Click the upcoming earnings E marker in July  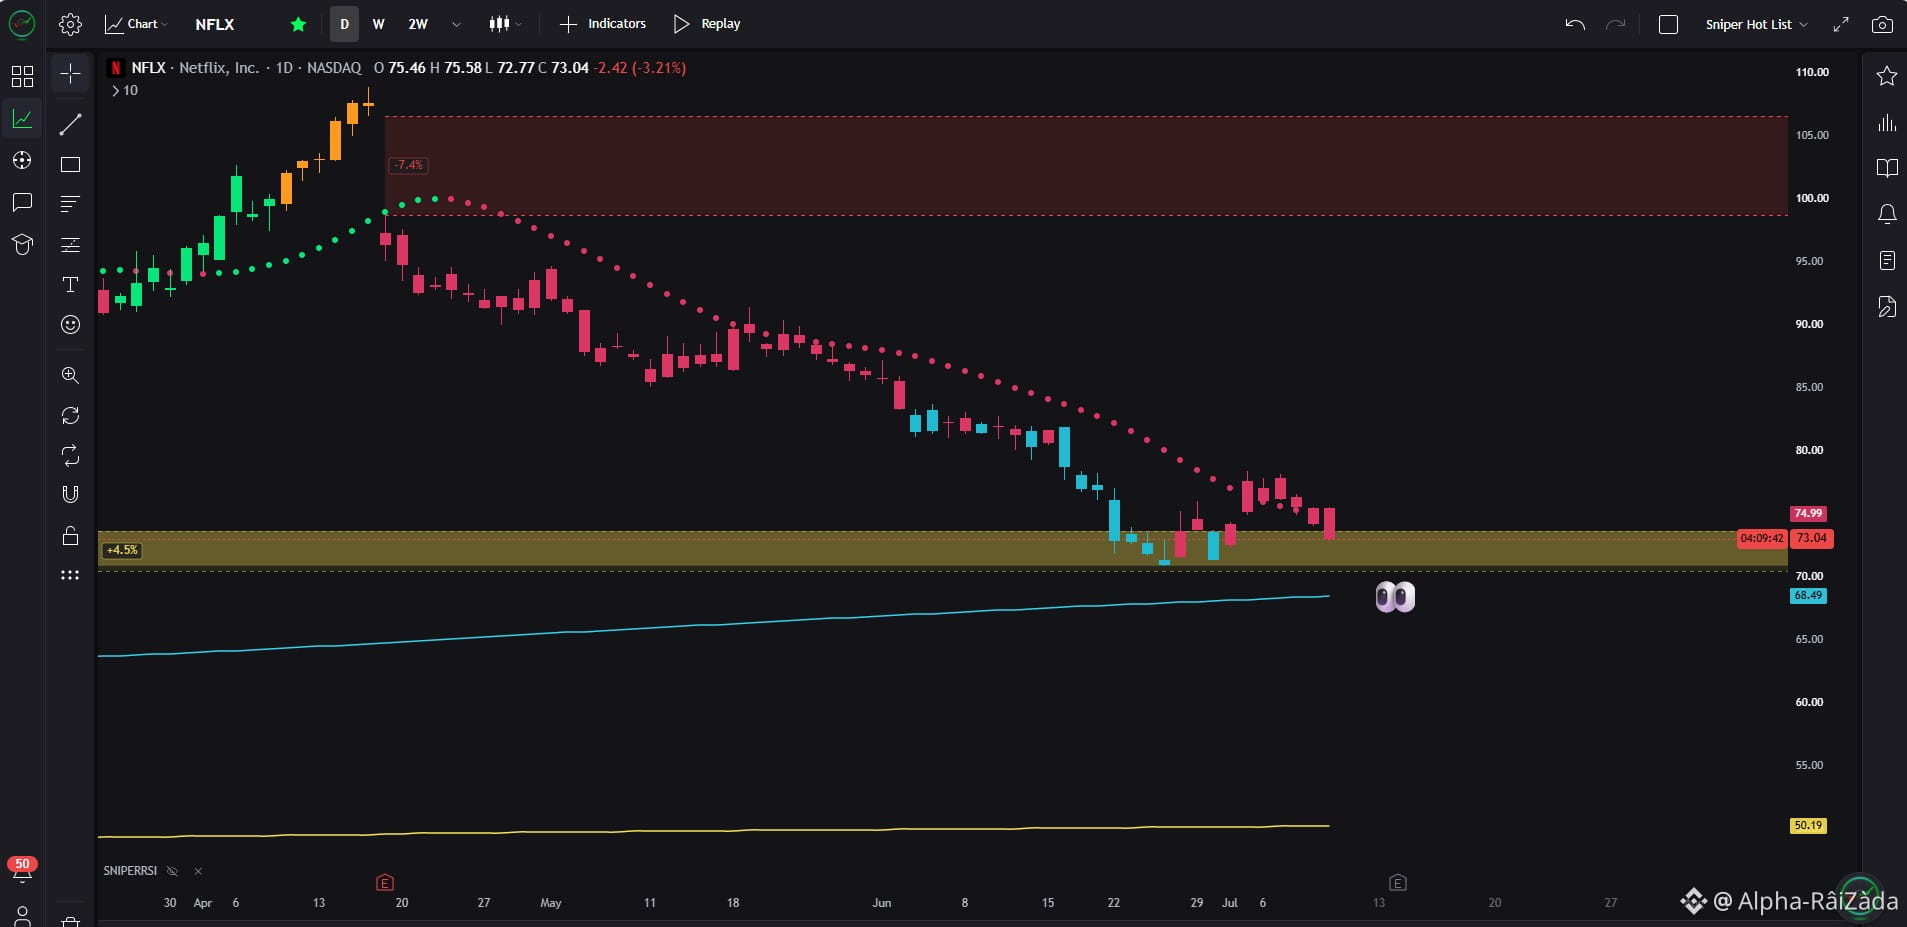click(1398, 882)
